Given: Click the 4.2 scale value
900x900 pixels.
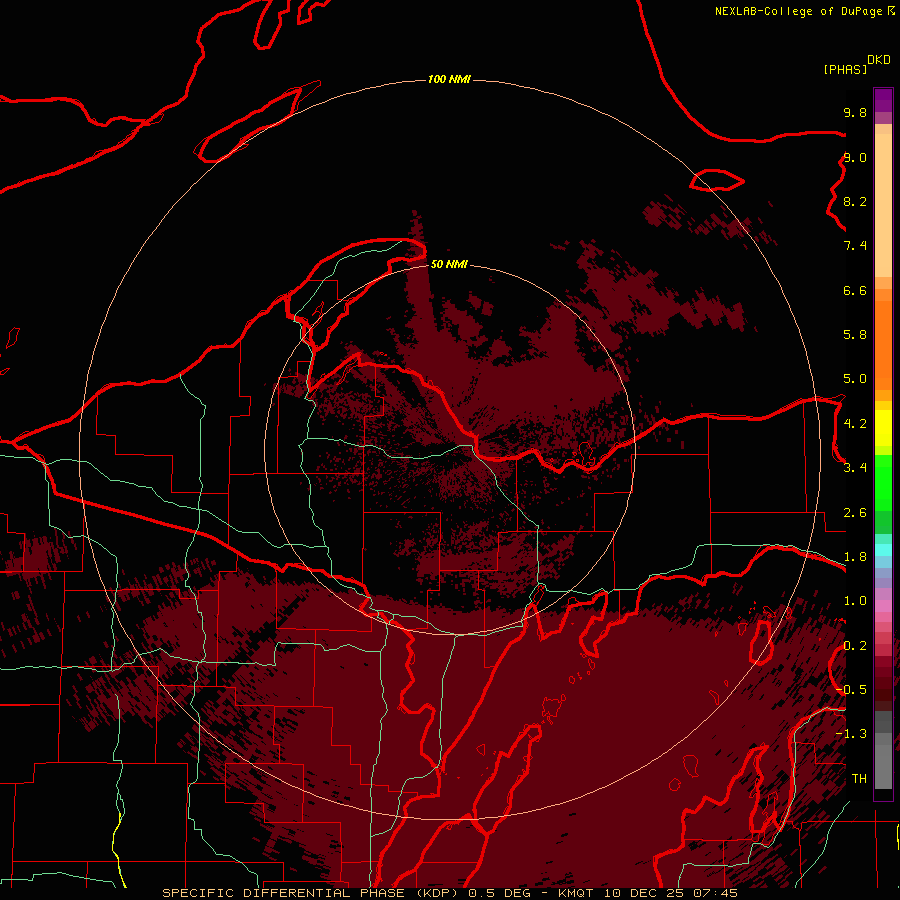Looking at the screenshot, I should 855,423.
